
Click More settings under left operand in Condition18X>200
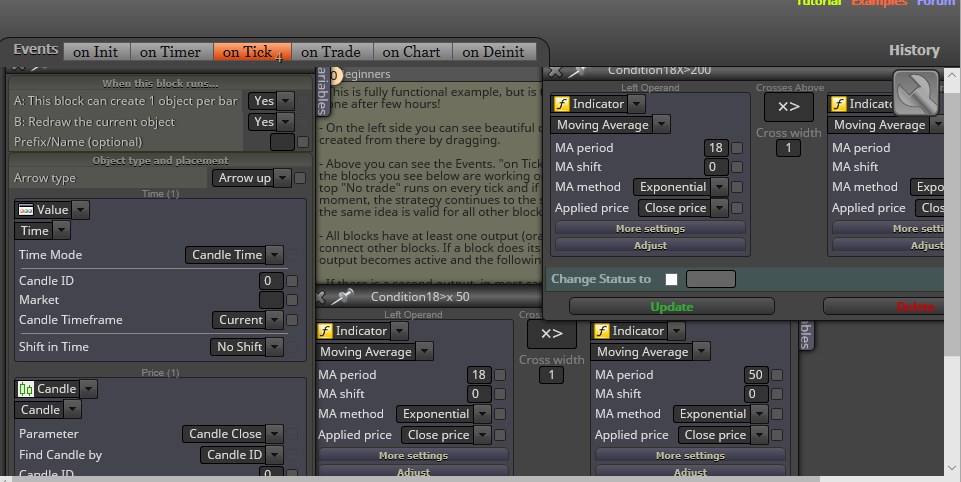point(650,229)
